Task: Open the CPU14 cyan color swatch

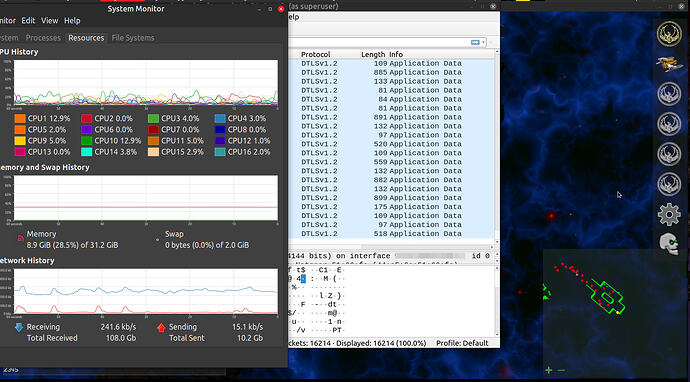Action: click(86, 152)
